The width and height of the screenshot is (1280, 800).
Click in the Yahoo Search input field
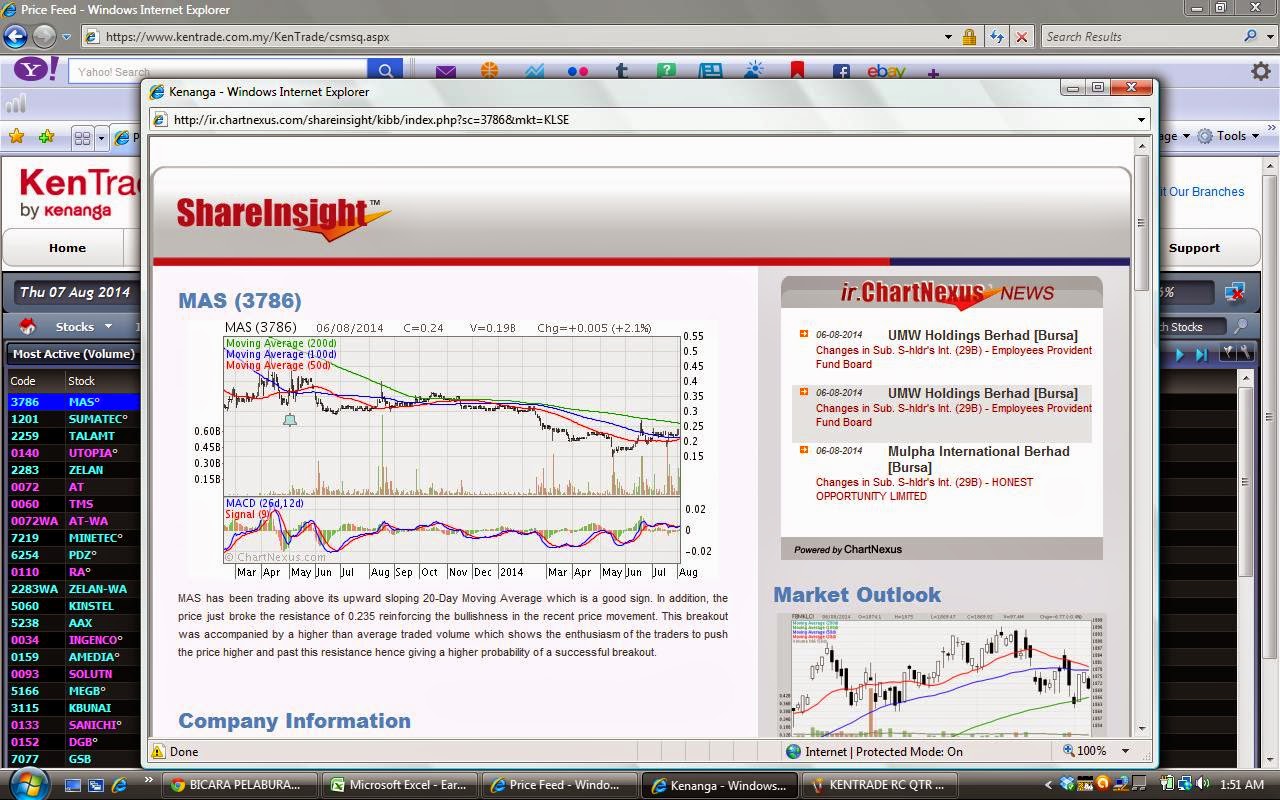point(217,71)
